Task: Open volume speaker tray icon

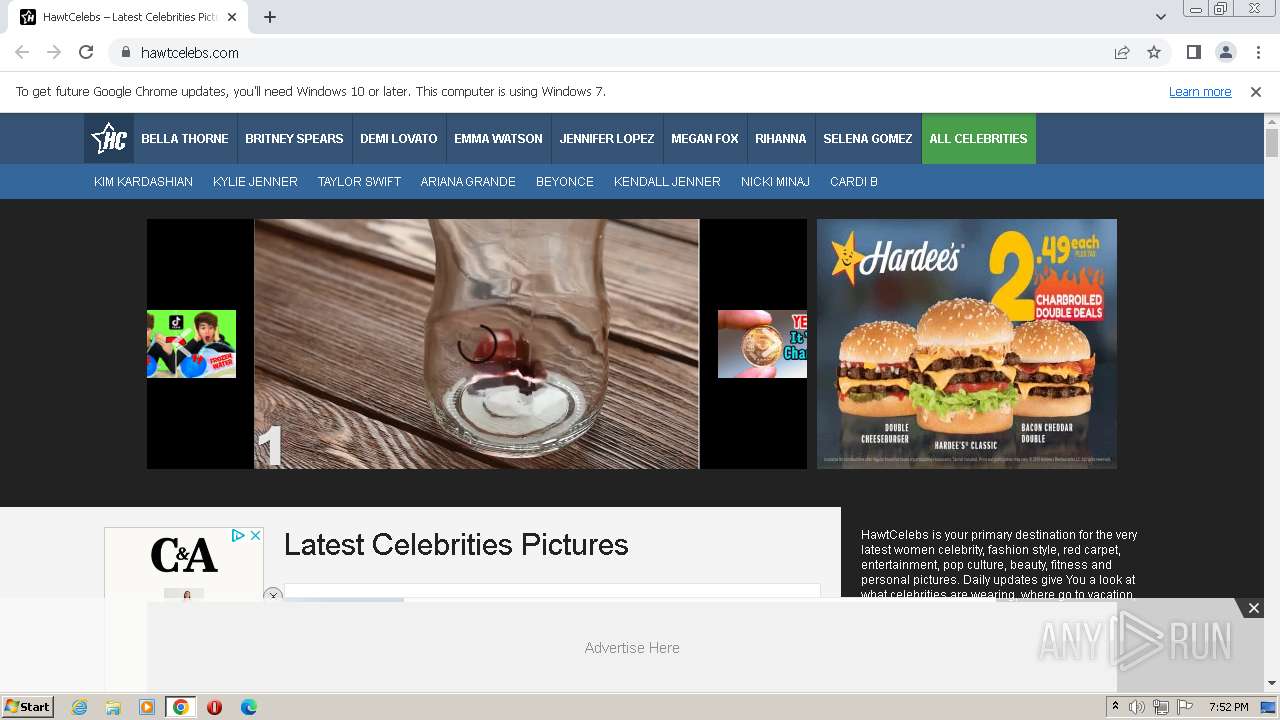Action: coord(1137,707)
